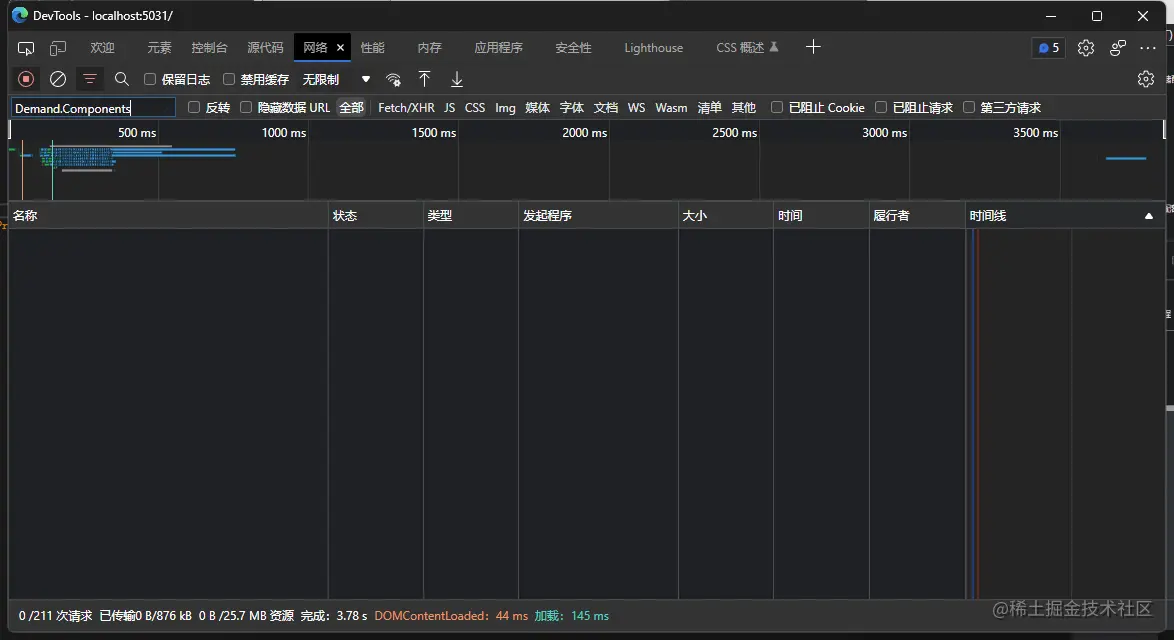Open the 源代码 tab

click(265, 48)
